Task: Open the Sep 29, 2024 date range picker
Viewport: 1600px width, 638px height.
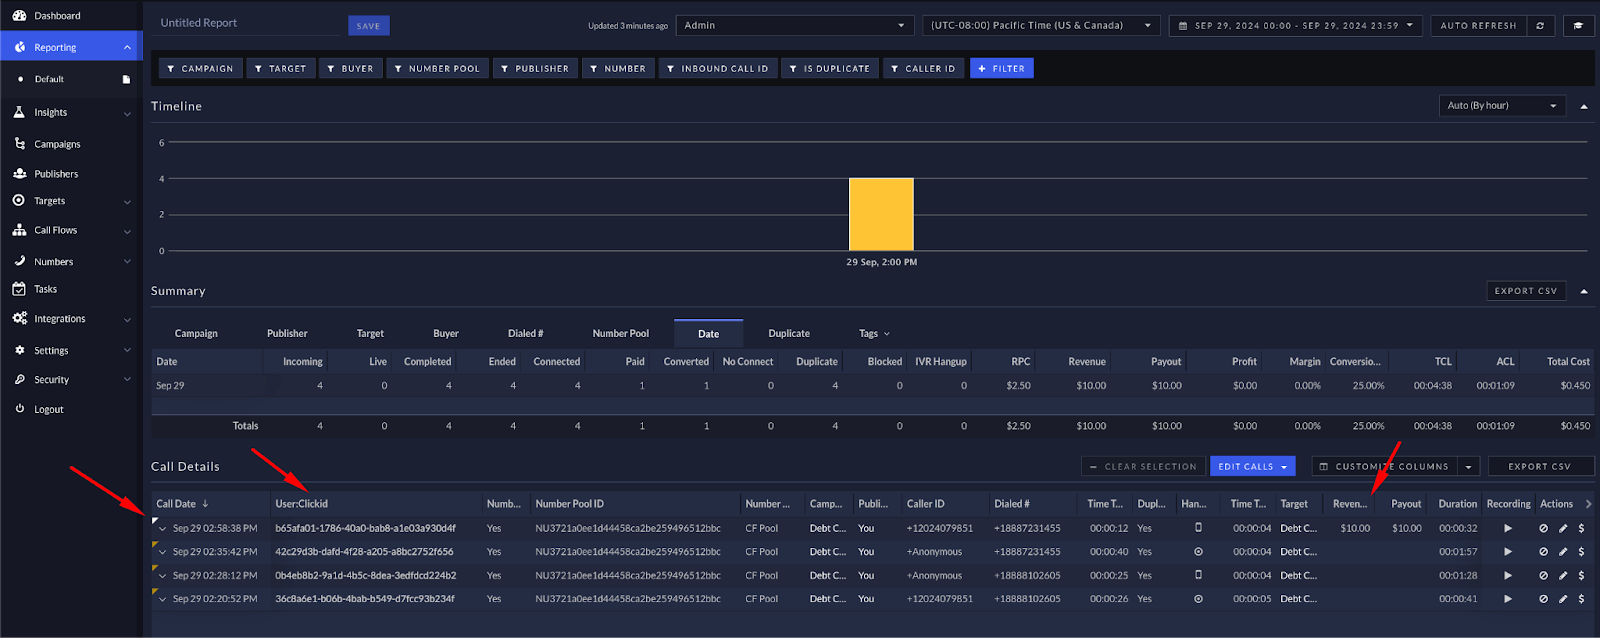Action: (1296, 26)
